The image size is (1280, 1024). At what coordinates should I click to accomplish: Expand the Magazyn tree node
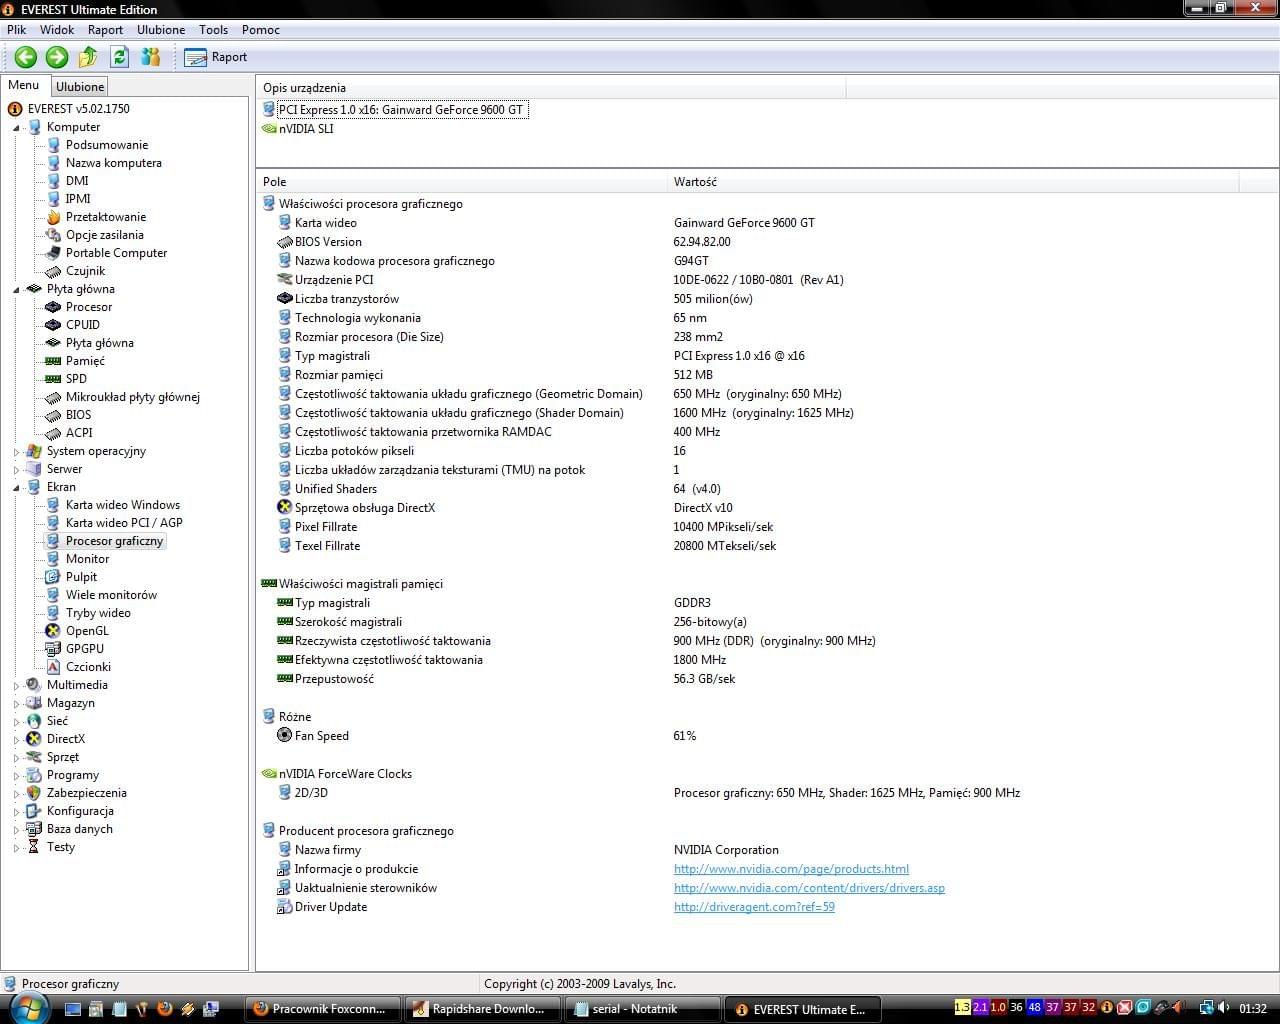(16, 703)
